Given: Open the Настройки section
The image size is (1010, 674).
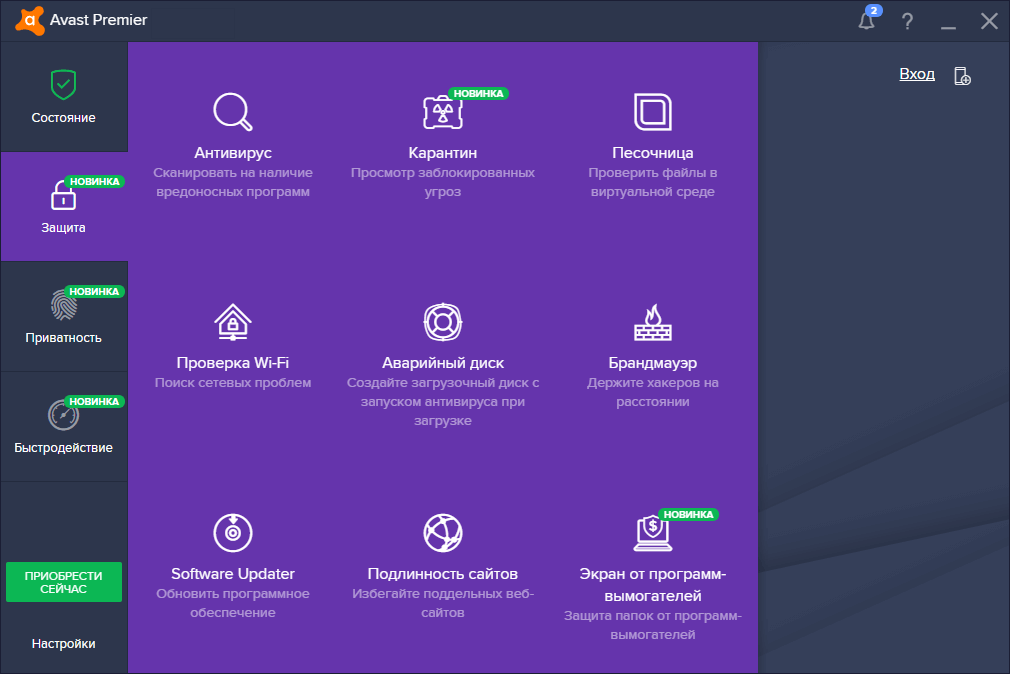Looking at the screenshot, I should coord(64,643).
